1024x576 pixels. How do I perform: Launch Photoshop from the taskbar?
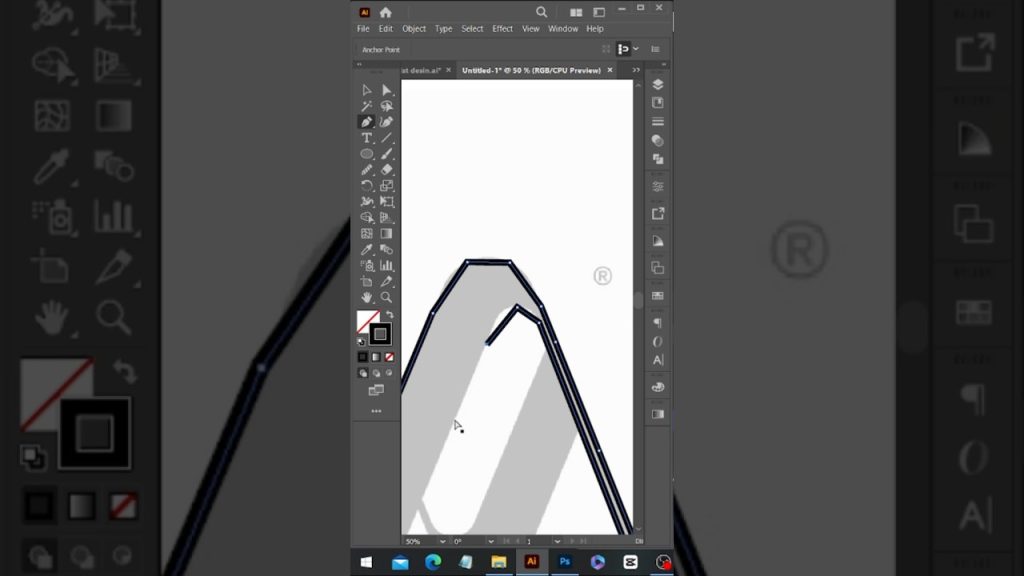[x=565, y=563]
